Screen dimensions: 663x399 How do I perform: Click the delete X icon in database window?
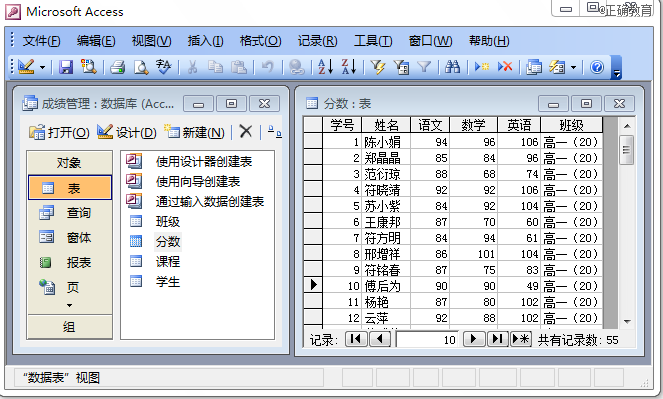(246, 132)
